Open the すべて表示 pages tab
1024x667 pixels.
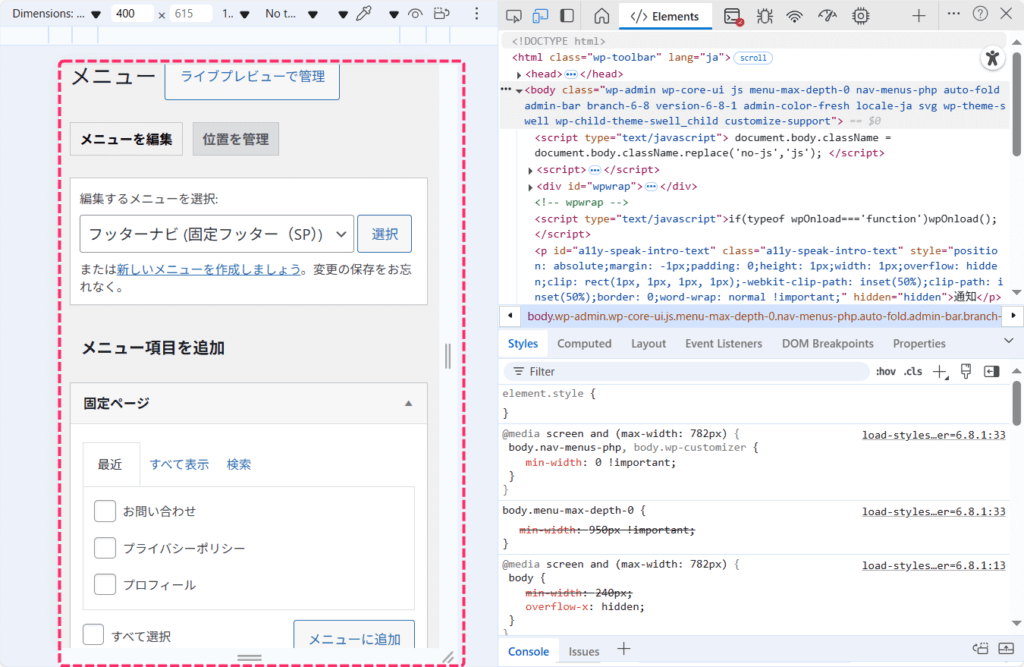click(x=179, y=464)
